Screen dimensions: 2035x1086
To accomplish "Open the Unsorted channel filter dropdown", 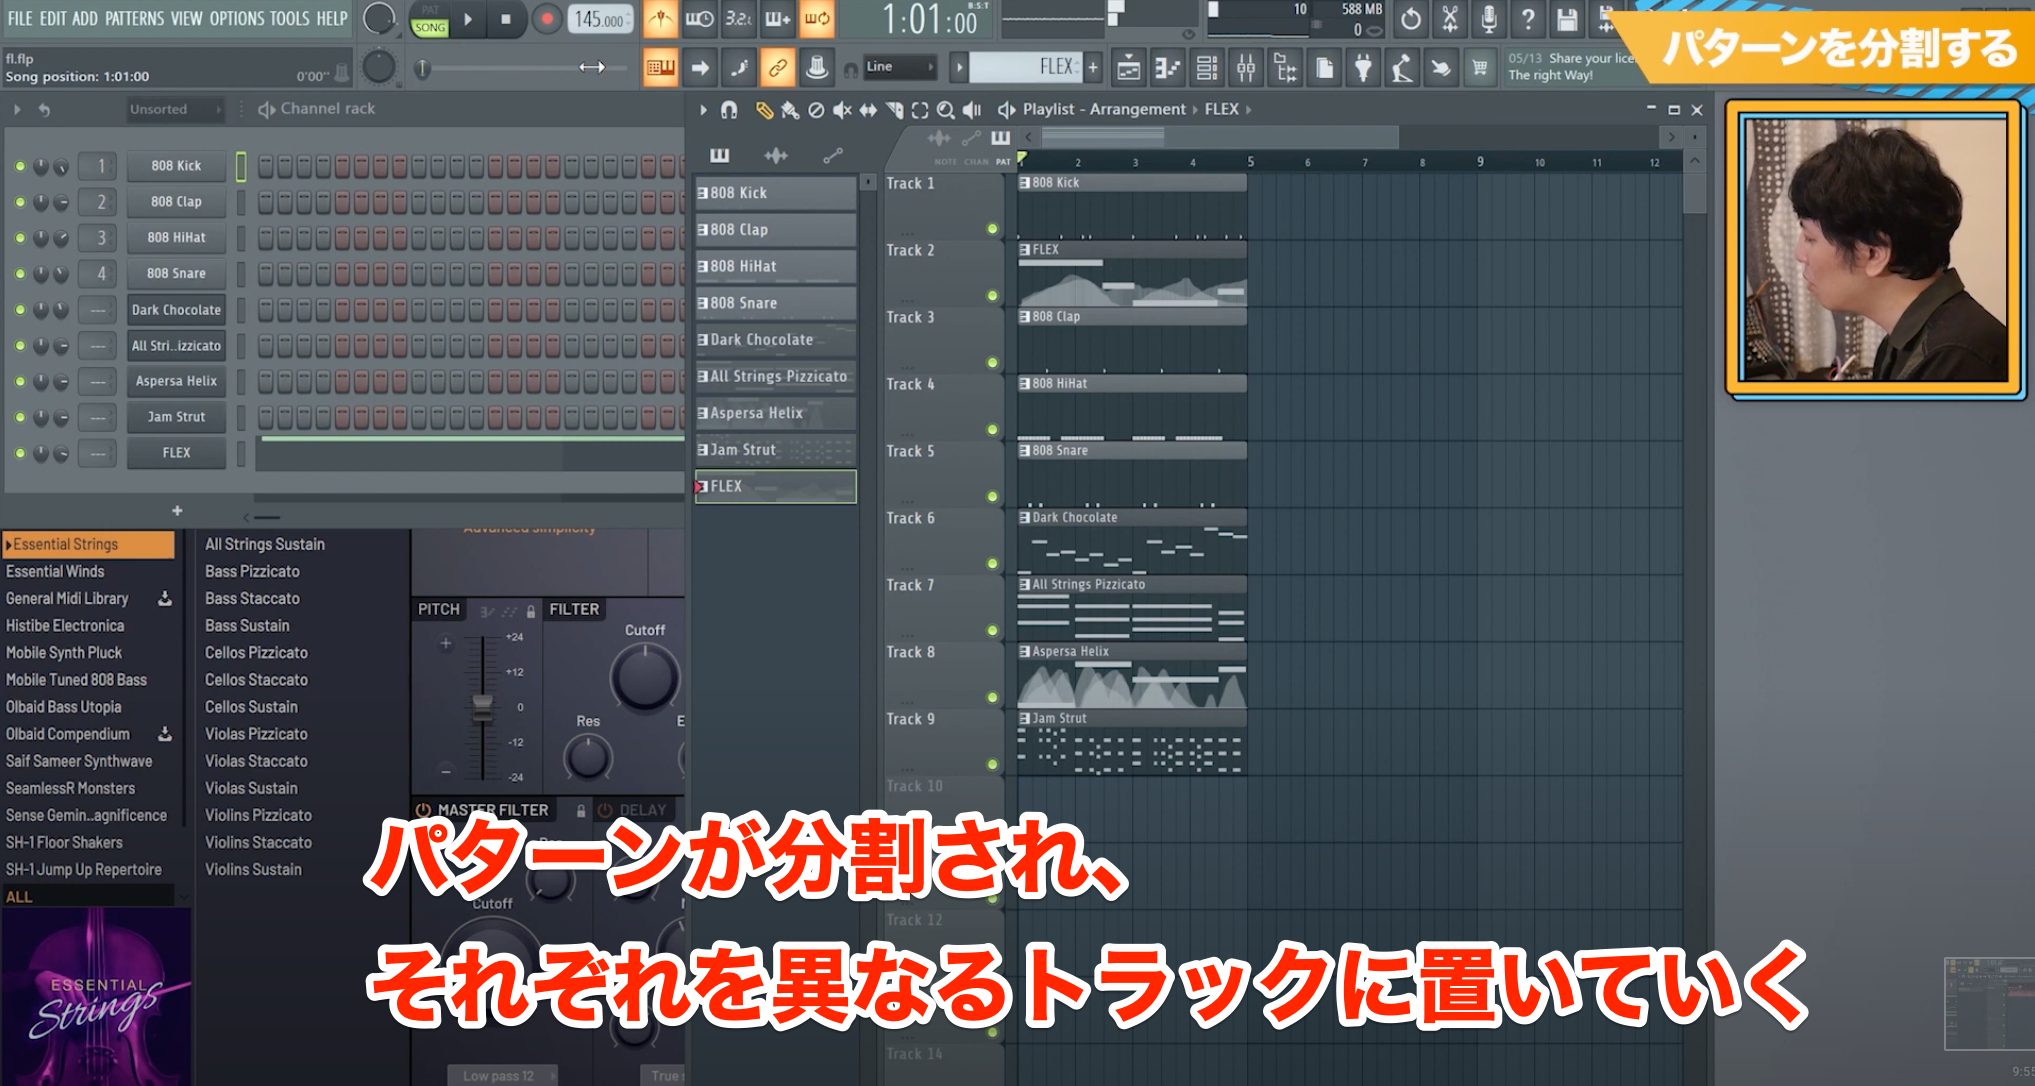I will [x=175, y=109].
